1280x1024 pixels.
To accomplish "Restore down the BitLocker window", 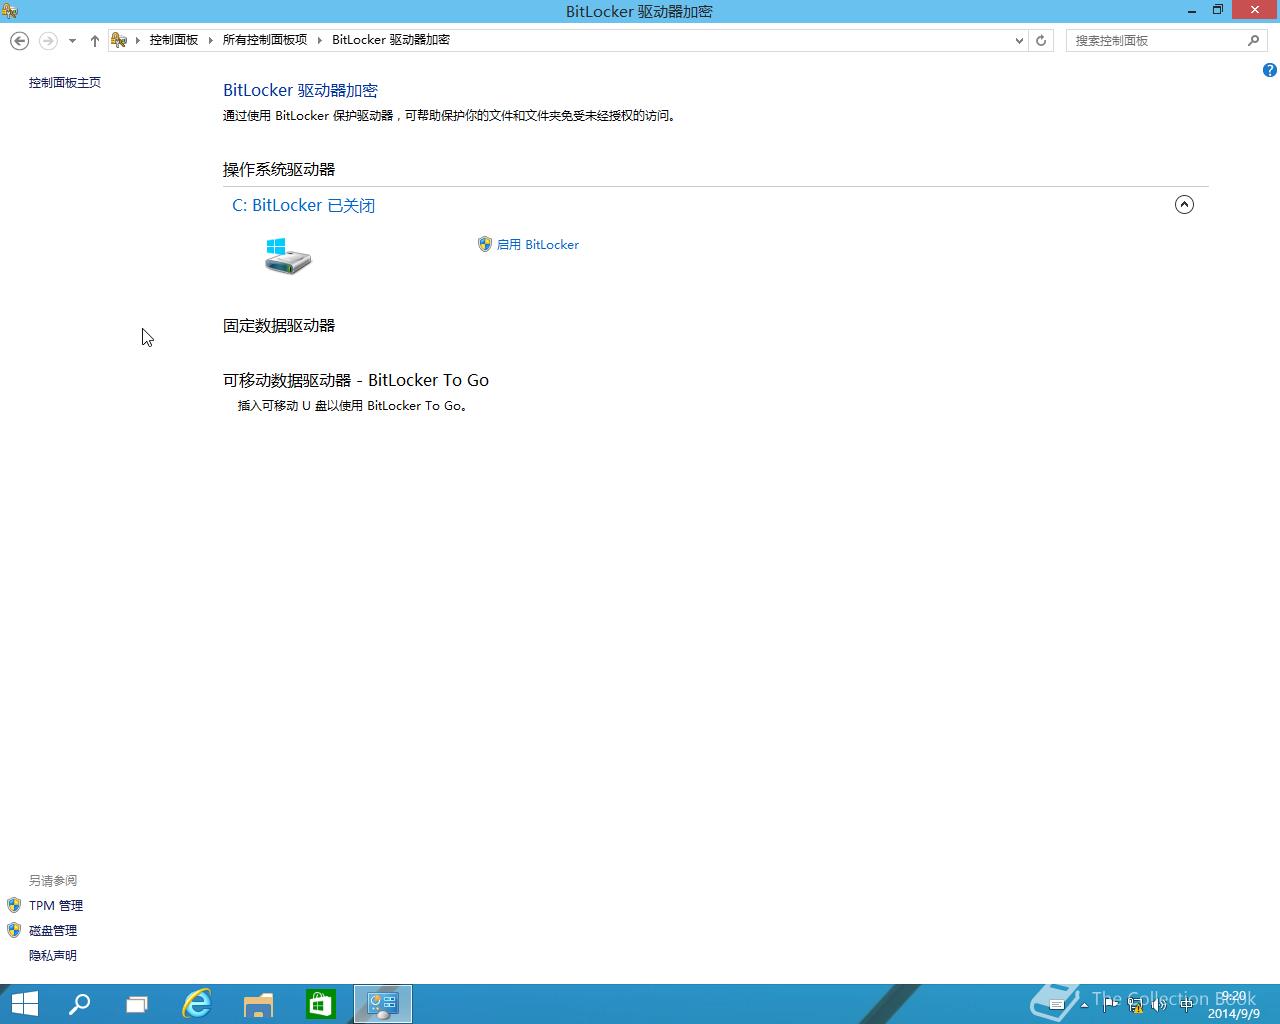I will pyautogui.click(x=1218, y=10).
